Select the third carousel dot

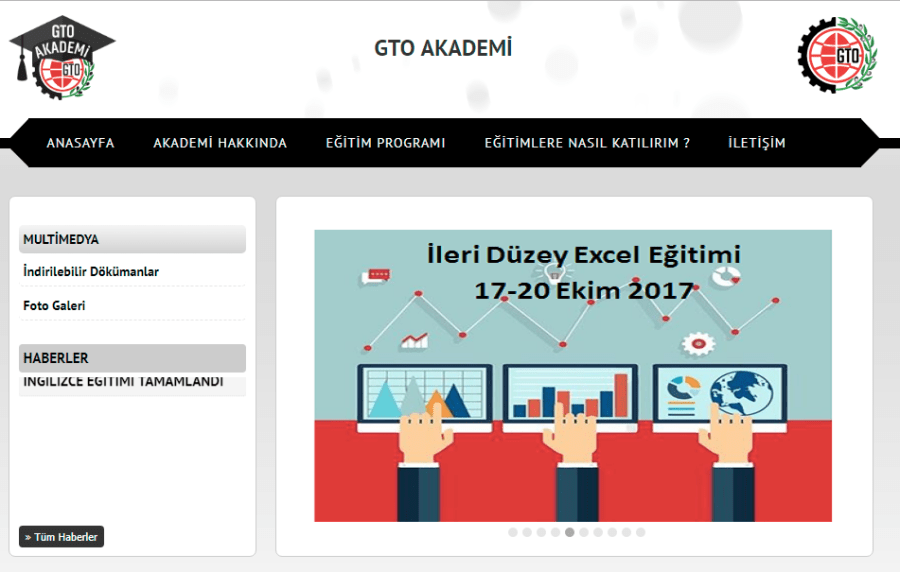pos(541,532)
